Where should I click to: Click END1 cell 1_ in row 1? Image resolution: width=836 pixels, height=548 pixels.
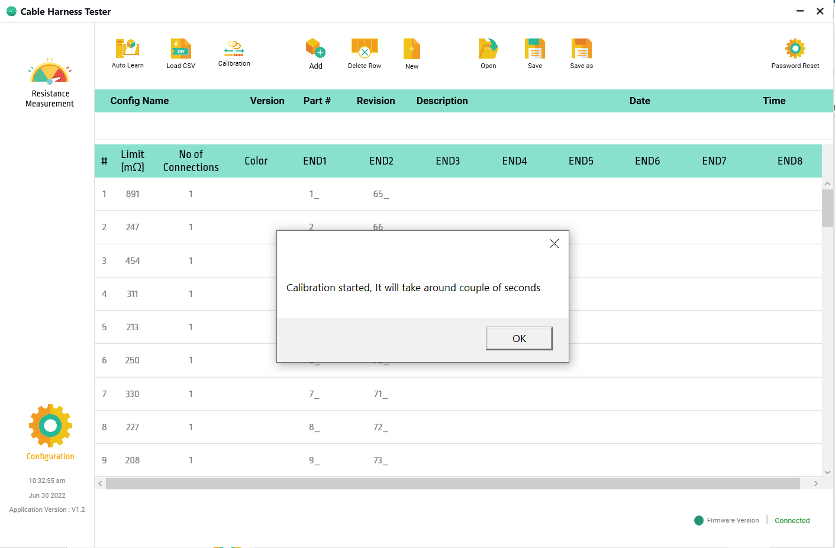pos(314,194)
